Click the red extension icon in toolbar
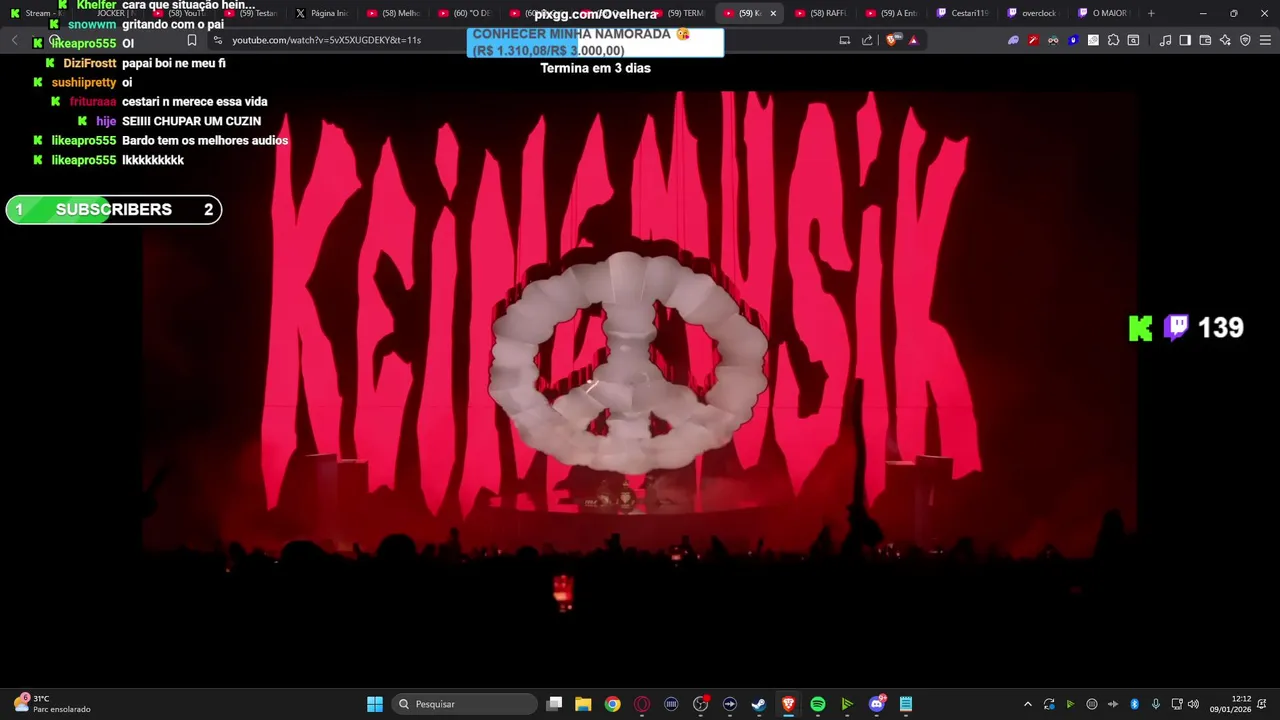The image size is (1280, 720). [x=1033, y=40]
